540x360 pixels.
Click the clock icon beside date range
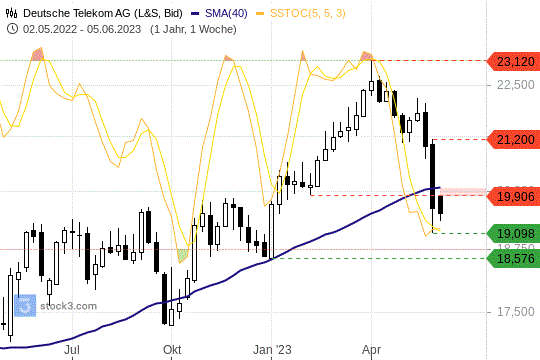click(12, 29)
